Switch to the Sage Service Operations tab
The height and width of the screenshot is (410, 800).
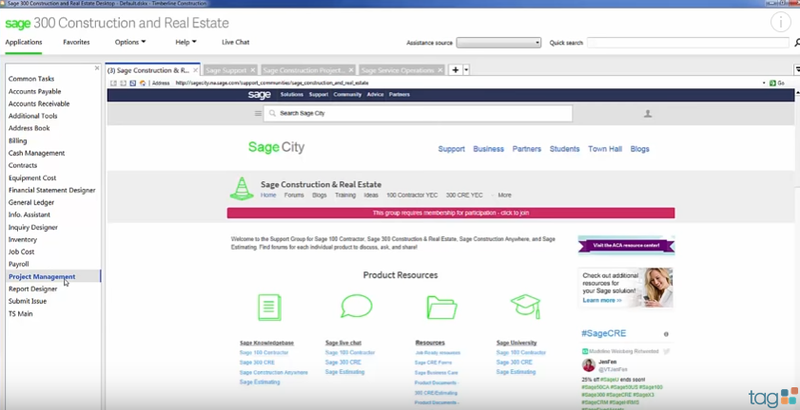[x=397, y=70]
